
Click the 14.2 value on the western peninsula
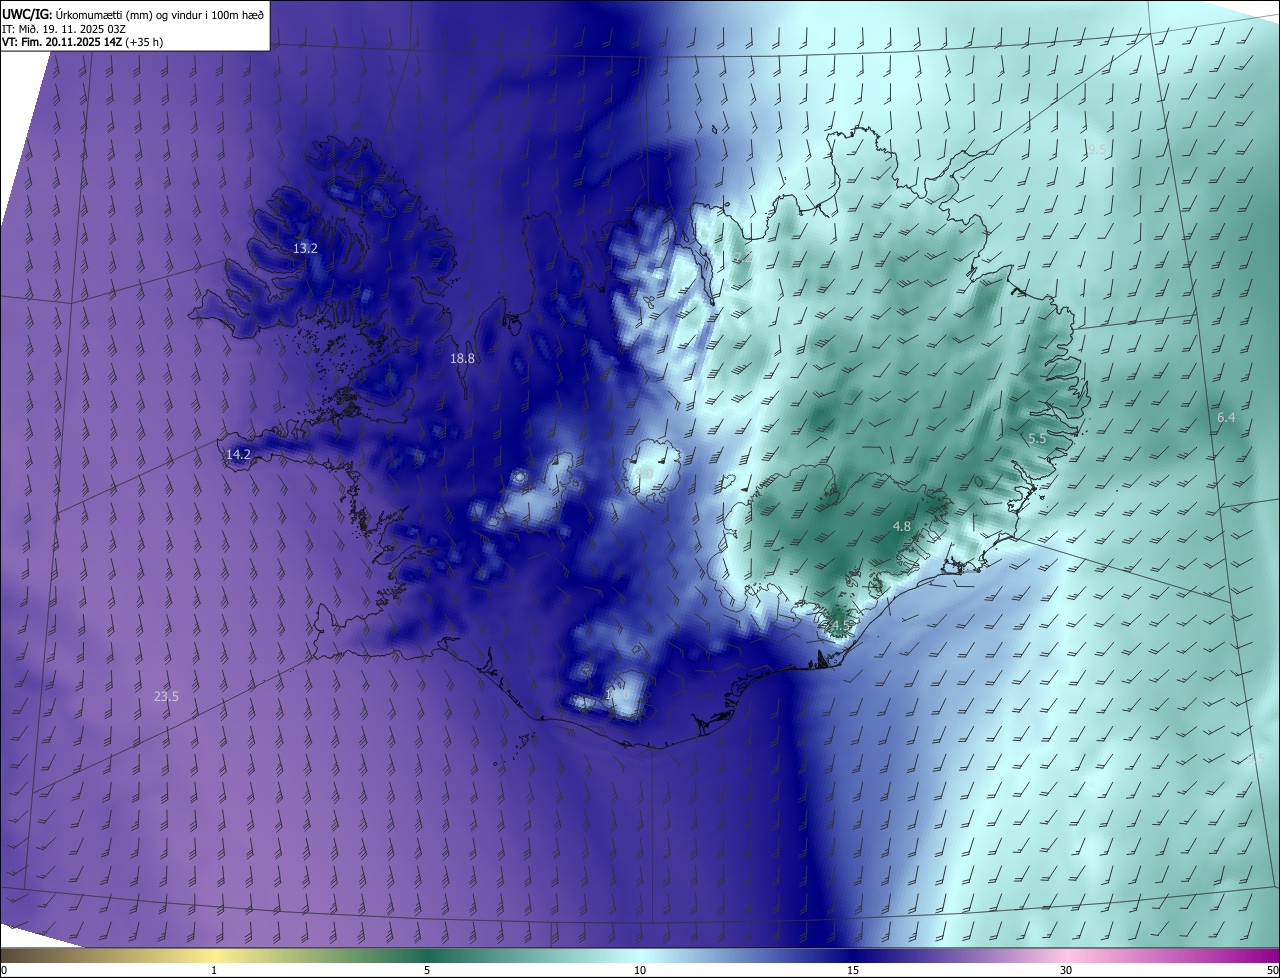click(x=238, y=454)
